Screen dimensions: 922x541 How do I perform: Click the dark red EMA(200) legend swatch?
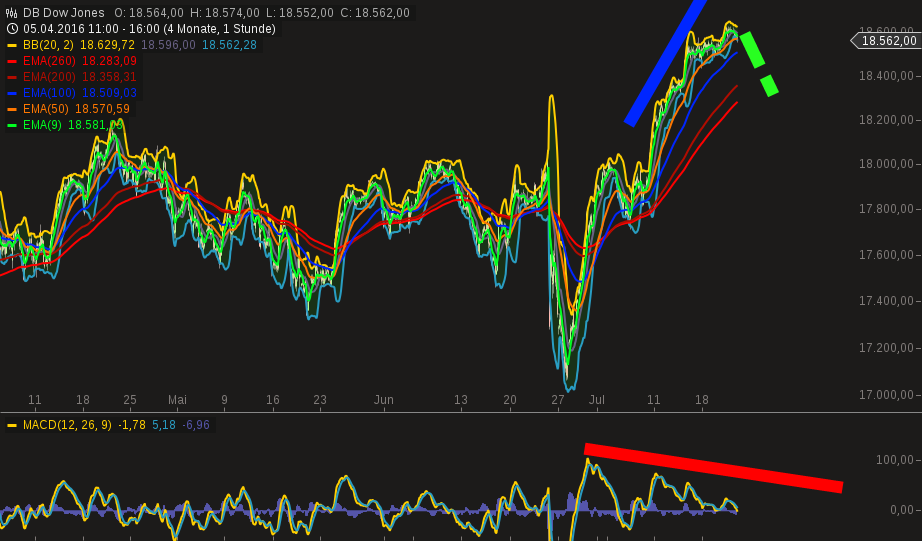tap(12, 77)
